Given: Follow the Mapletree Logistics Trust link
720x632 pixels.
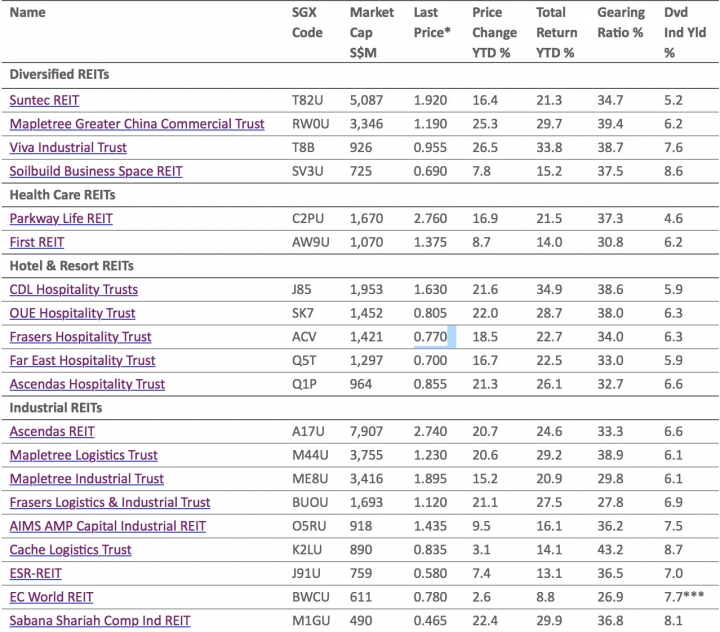Looking at the screenshot, I should tap(84, 455).
